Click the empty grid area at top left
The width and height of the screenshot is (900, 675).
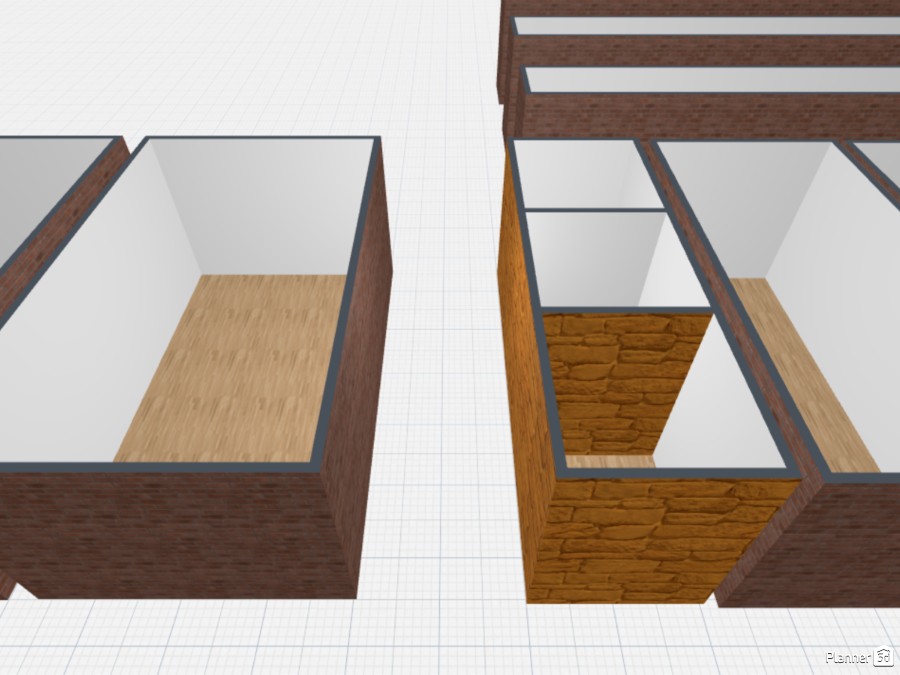point(200,60)
